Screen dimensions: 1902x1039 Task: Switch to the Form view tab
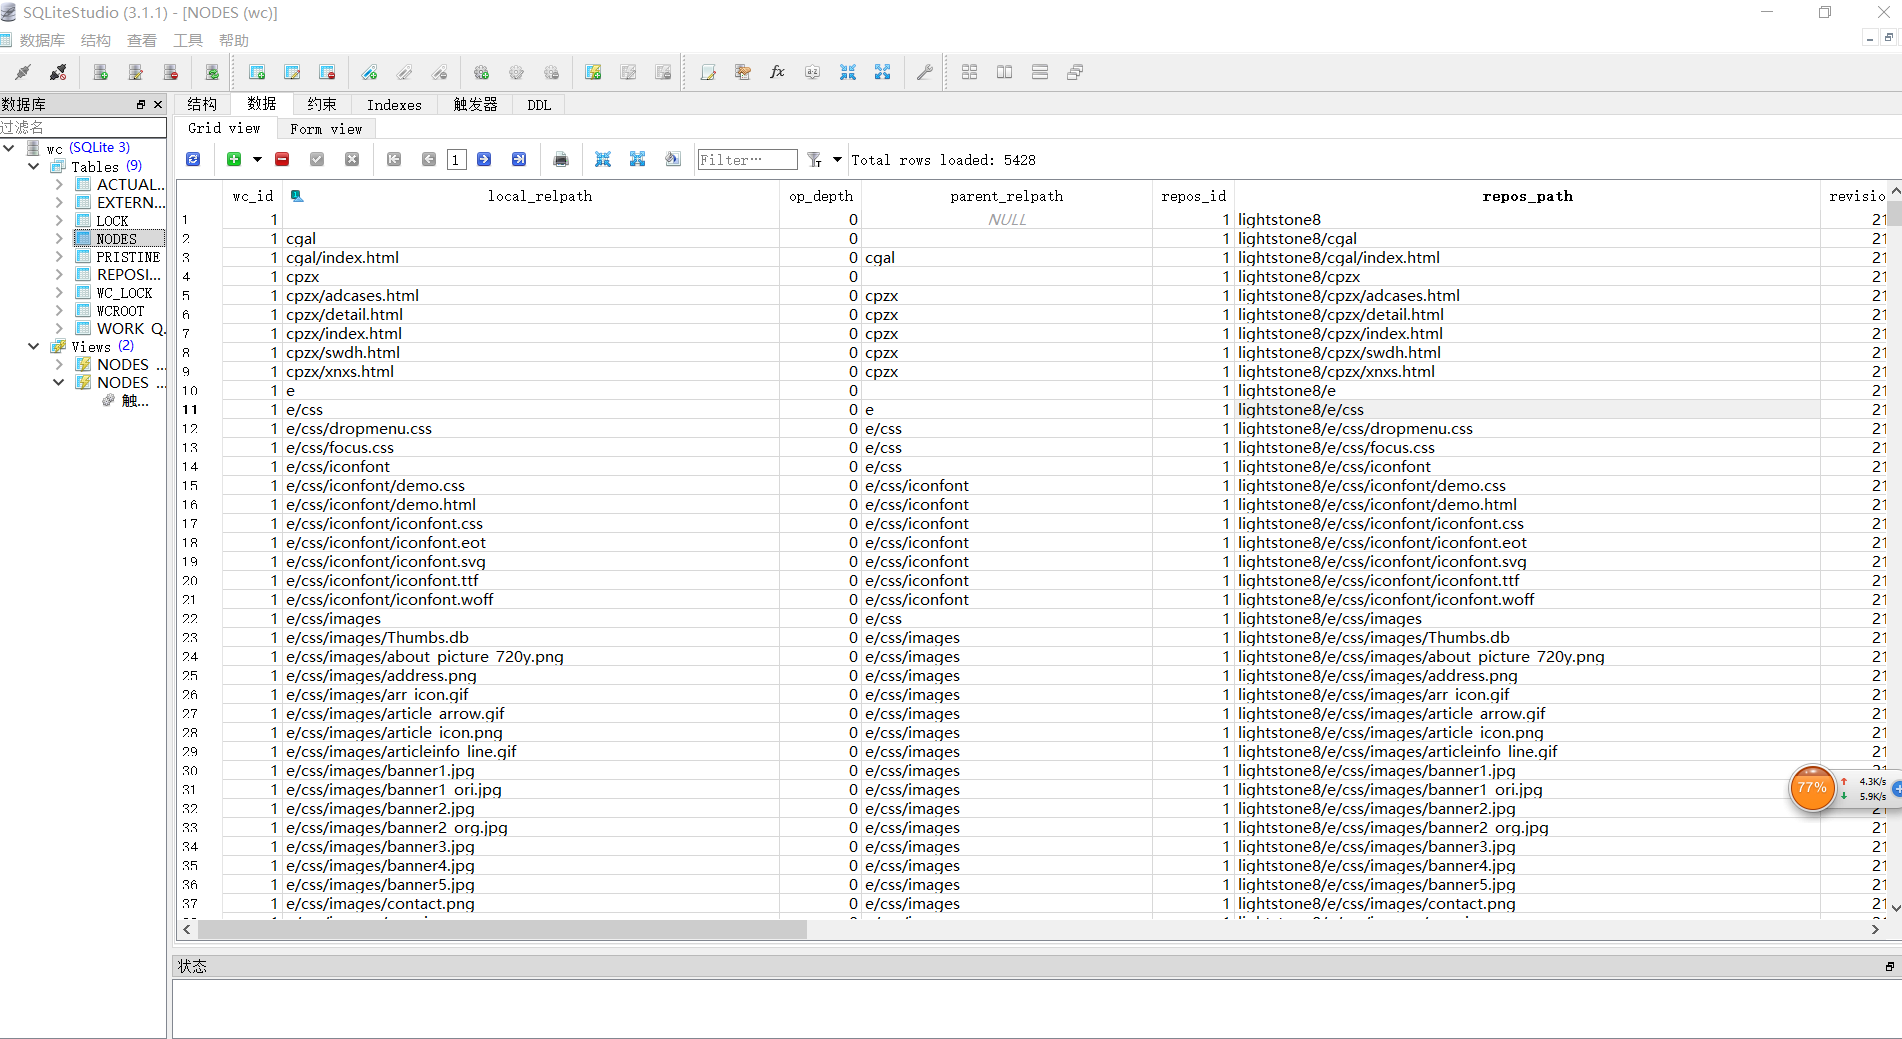326,129
